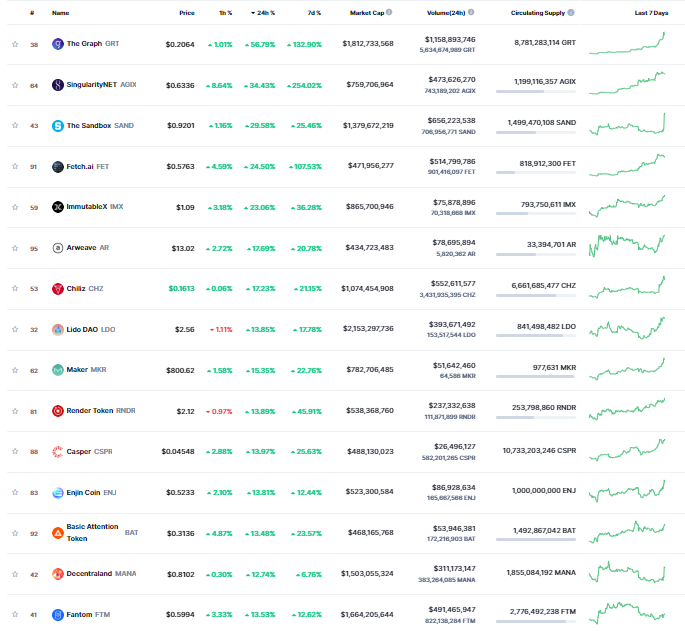685x631 pixels.
Task: Open Render Token RNDR coin page
Action: coord(101,411)
